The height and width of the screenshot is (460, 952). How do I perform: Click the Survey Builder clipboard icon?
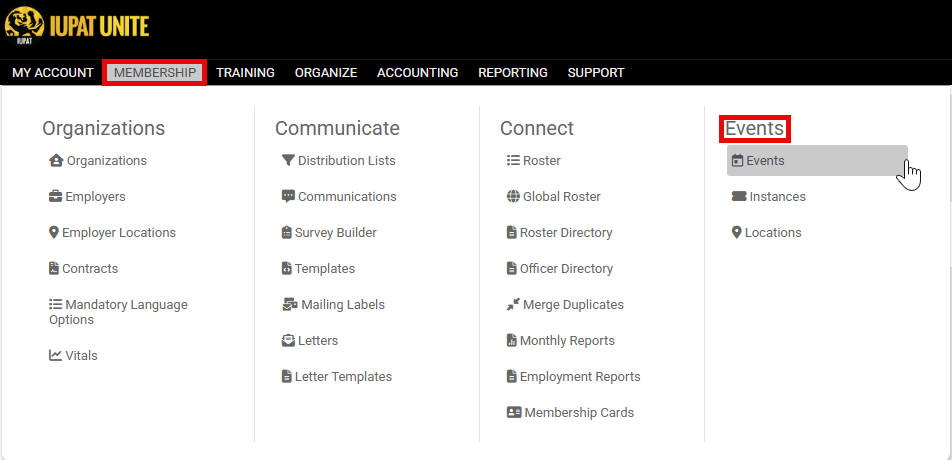pos(287,232)
